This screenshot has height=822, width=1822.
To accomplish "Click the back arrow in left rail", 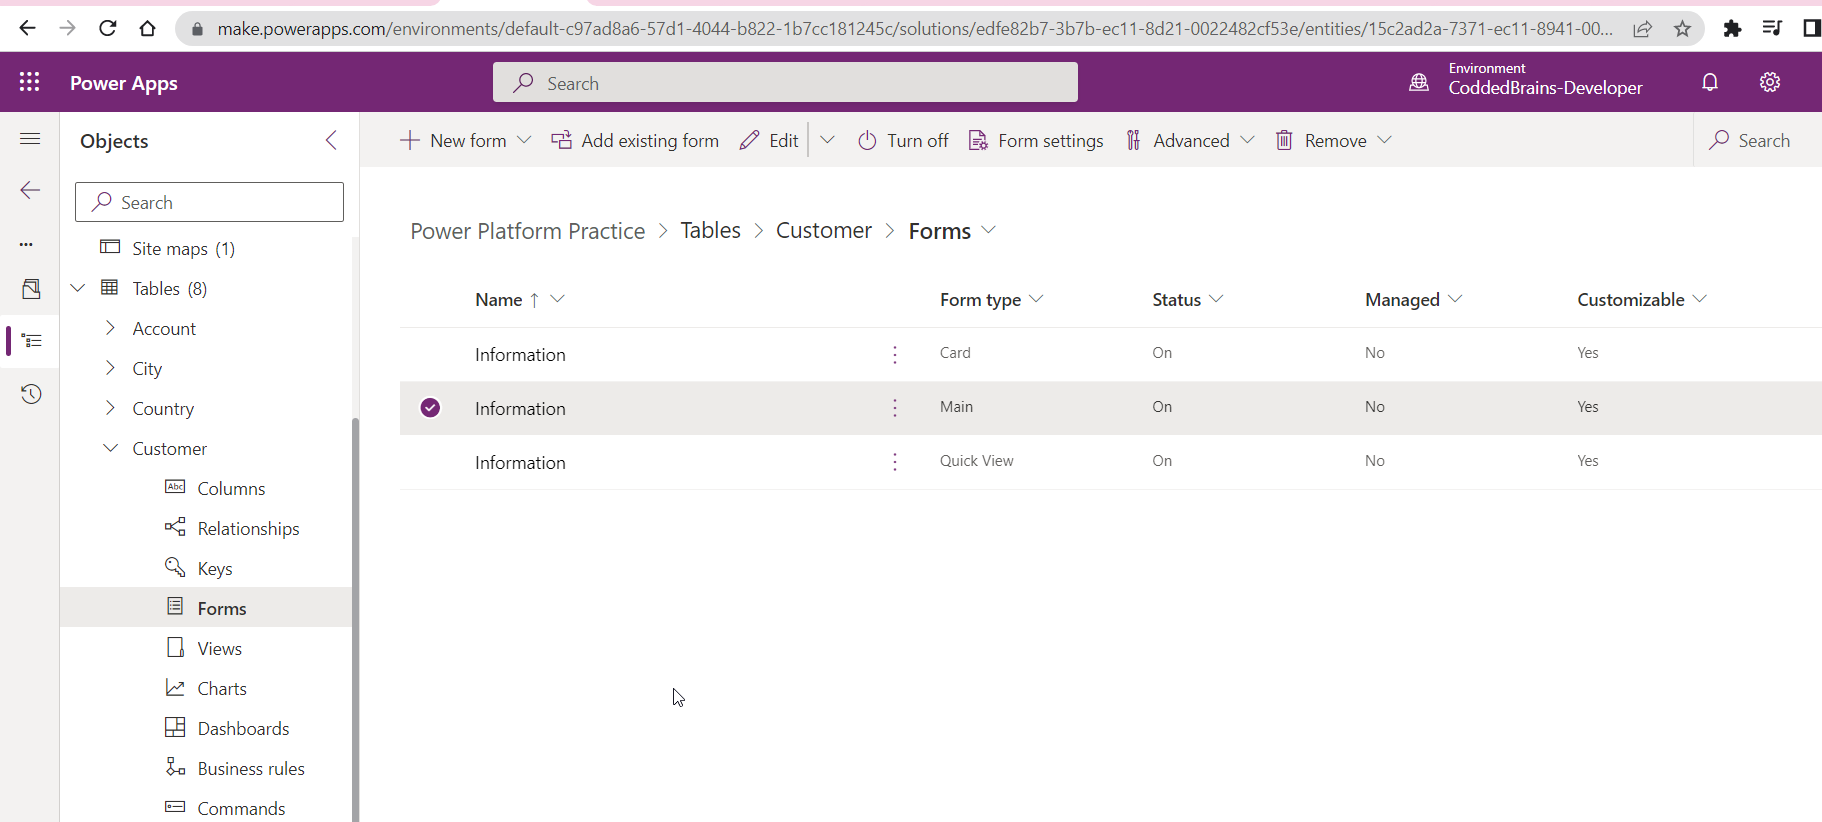I will point(31,190).
